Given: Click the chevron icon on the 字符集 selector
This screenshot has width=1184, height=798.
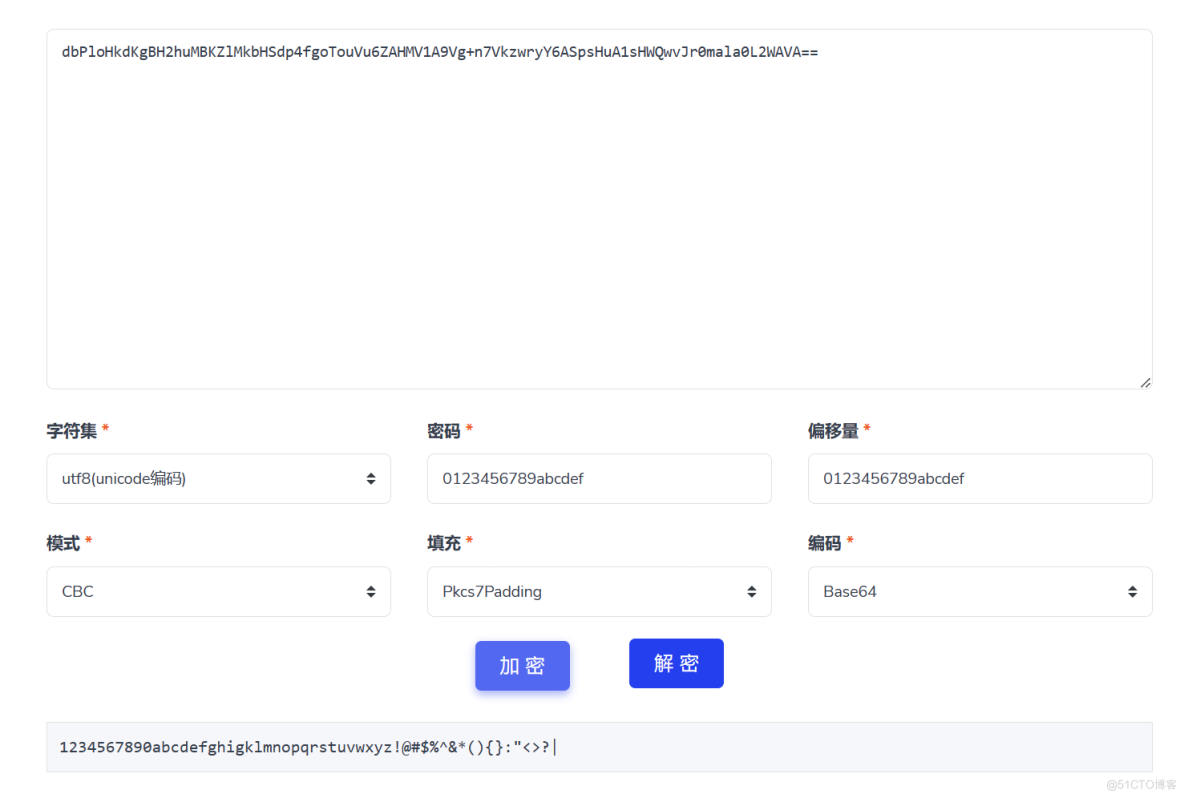Looking at the screenshot, I should pyautogui.click(x=370, y=478).
